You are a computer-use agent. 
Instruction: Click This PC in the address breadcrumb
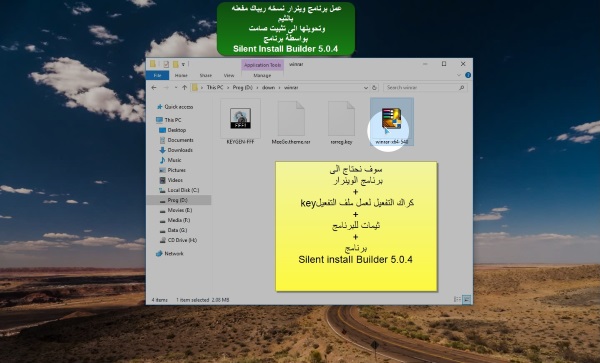215,88
